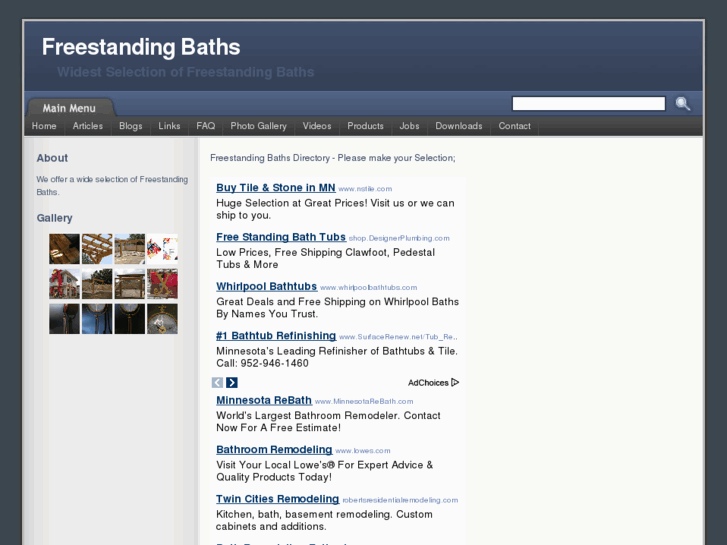The image size is (727, 545).
Task: Open the Bathroom Remodeling ad link
Action: (x=274, y=449)
